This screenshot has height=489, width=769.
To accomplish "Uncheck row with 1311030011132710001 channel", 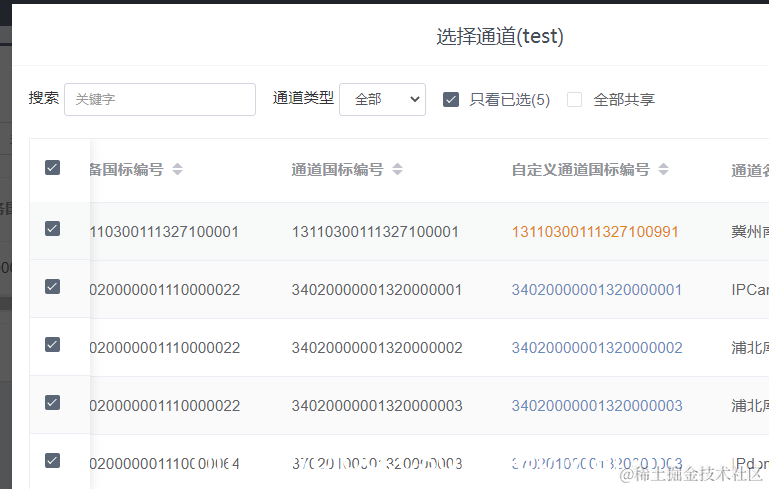I will 52,229.
